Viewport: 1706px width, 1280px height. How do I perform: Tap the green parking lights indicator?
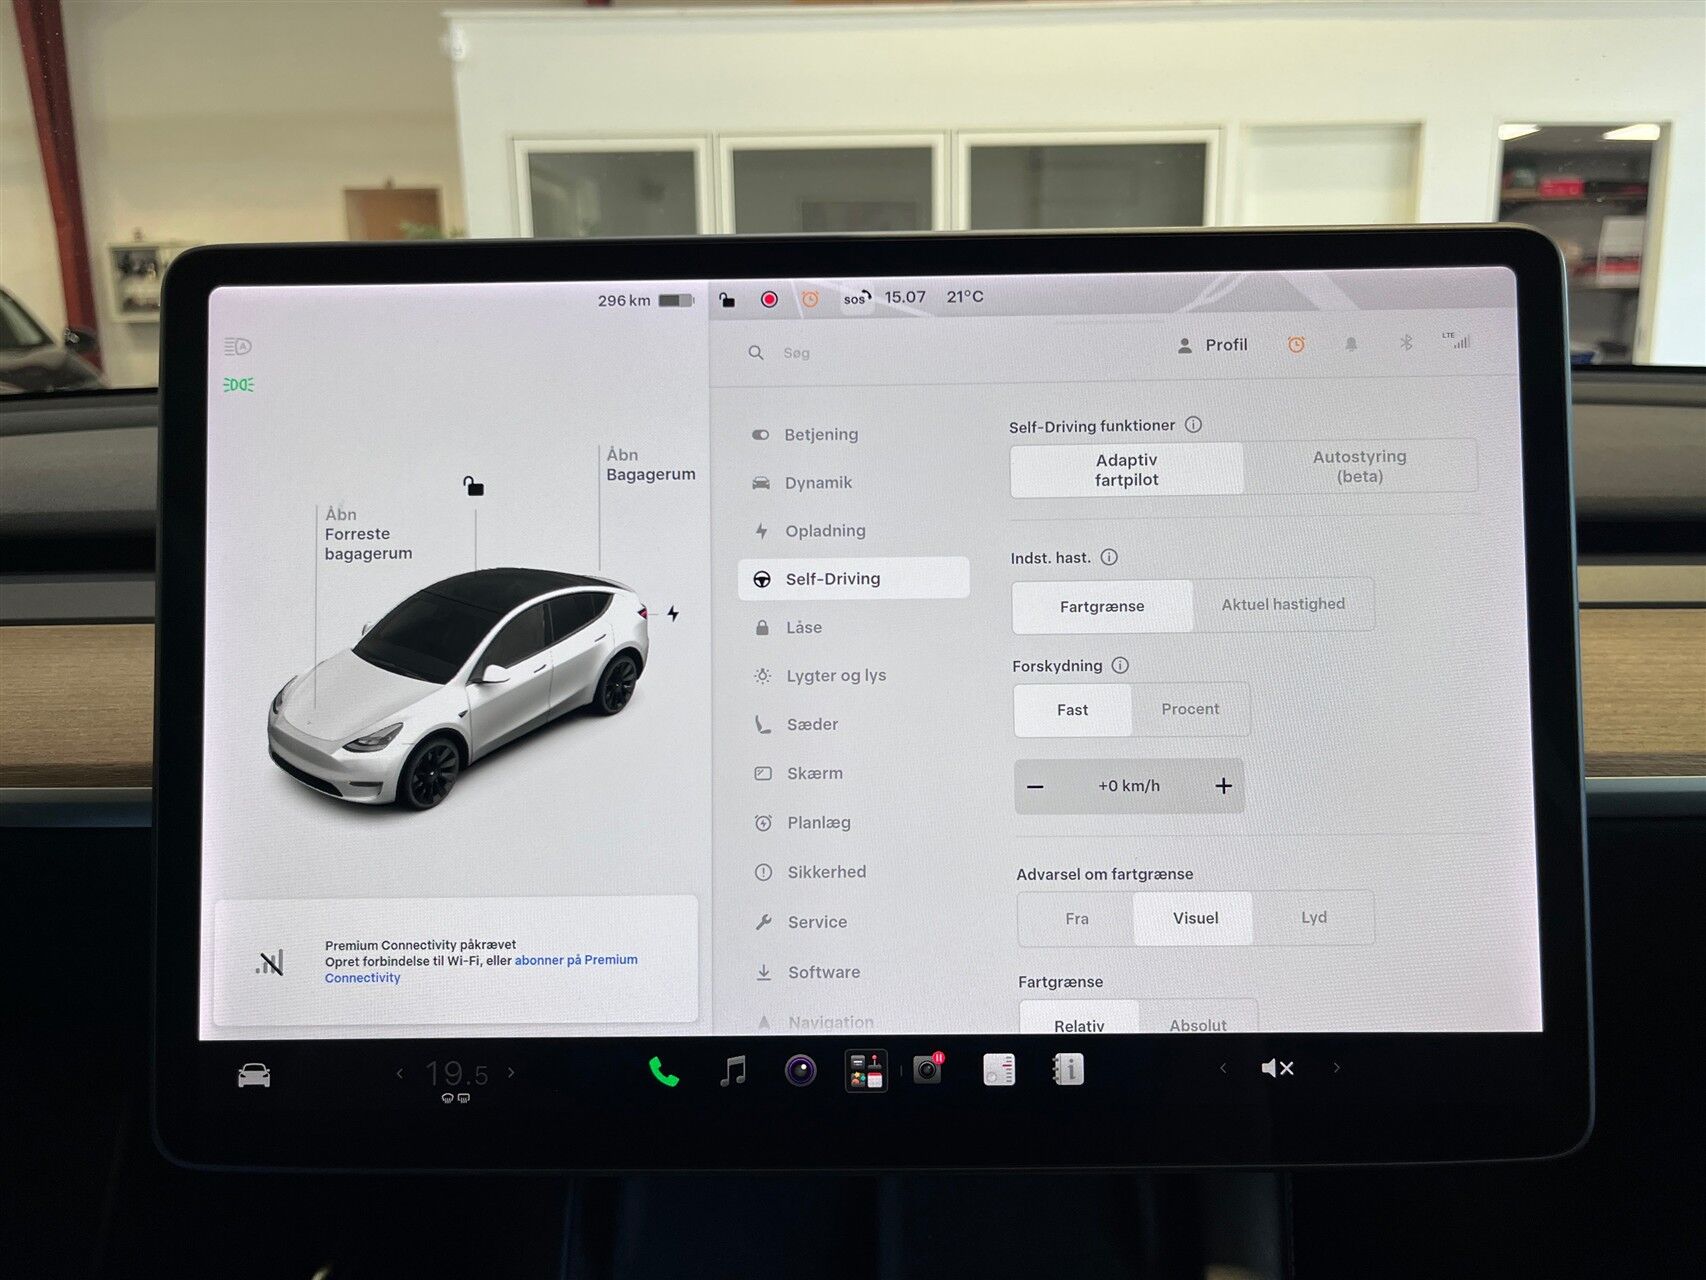(x=238, y=385)
